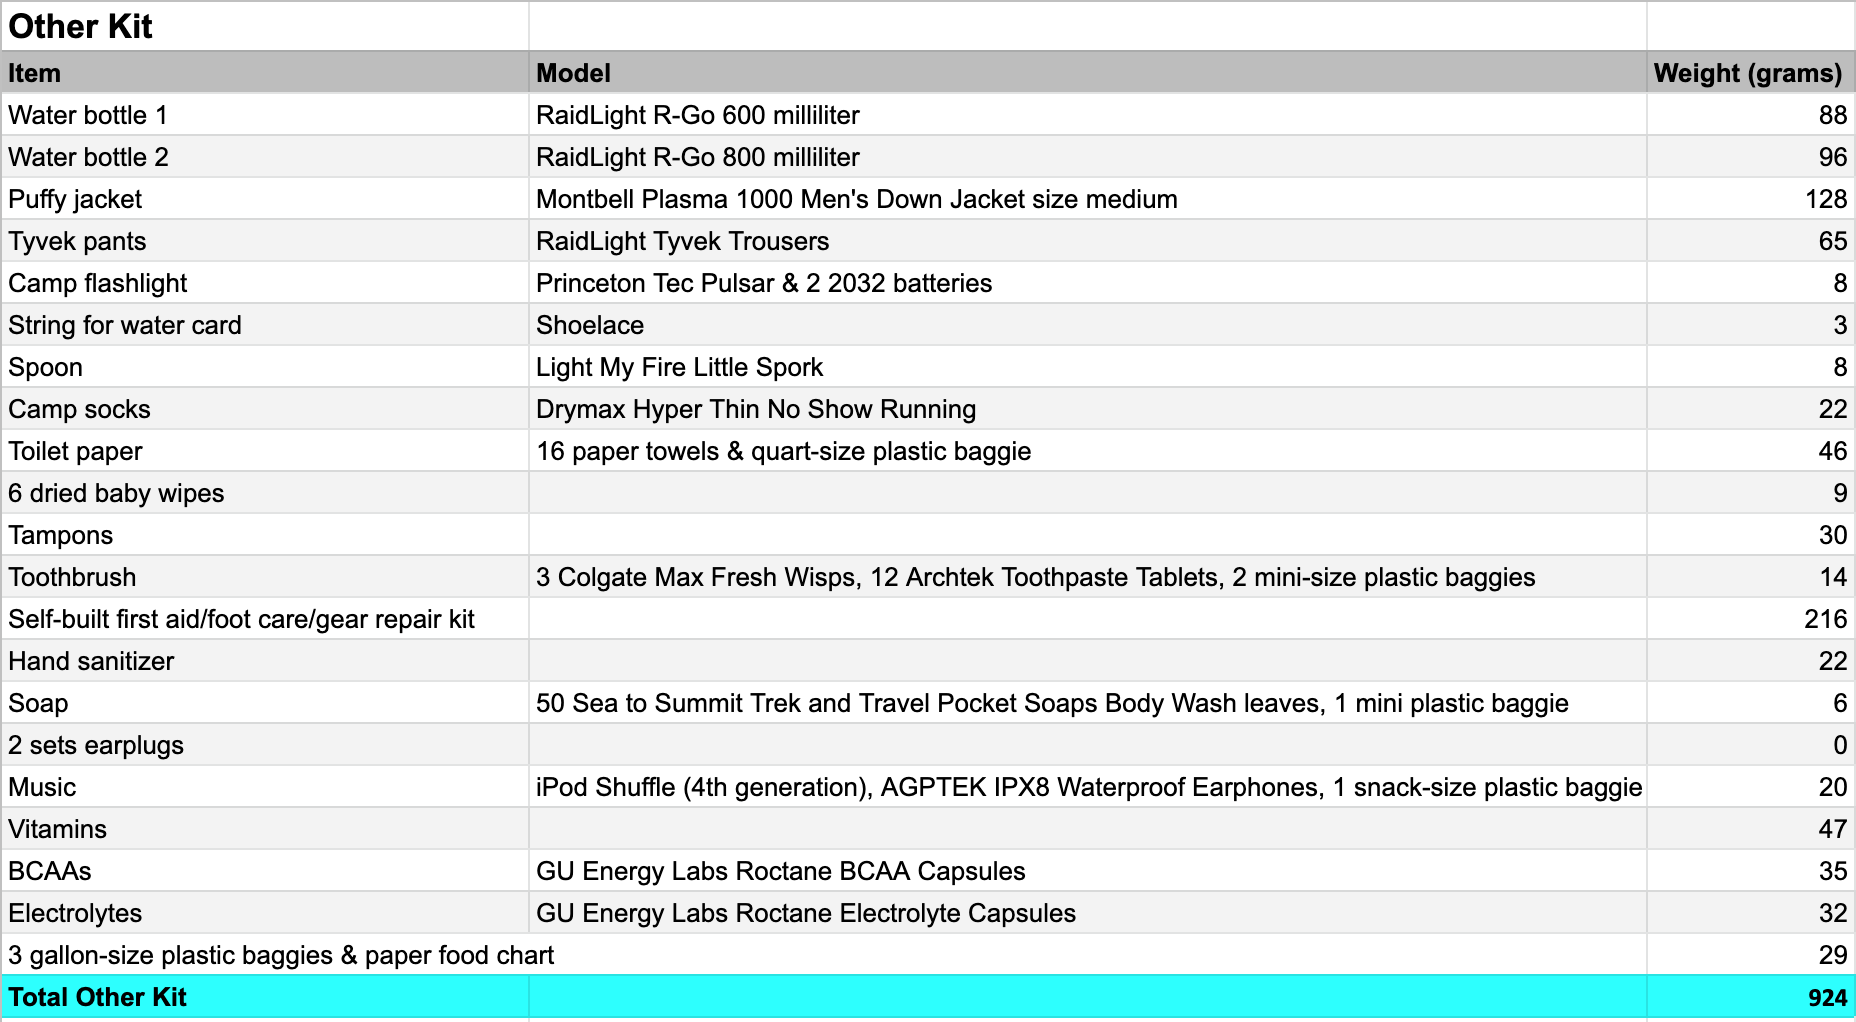This screenshot has width=1856, height=1022.
Task: Select the 'Spoon' cell
Action: 265,367
